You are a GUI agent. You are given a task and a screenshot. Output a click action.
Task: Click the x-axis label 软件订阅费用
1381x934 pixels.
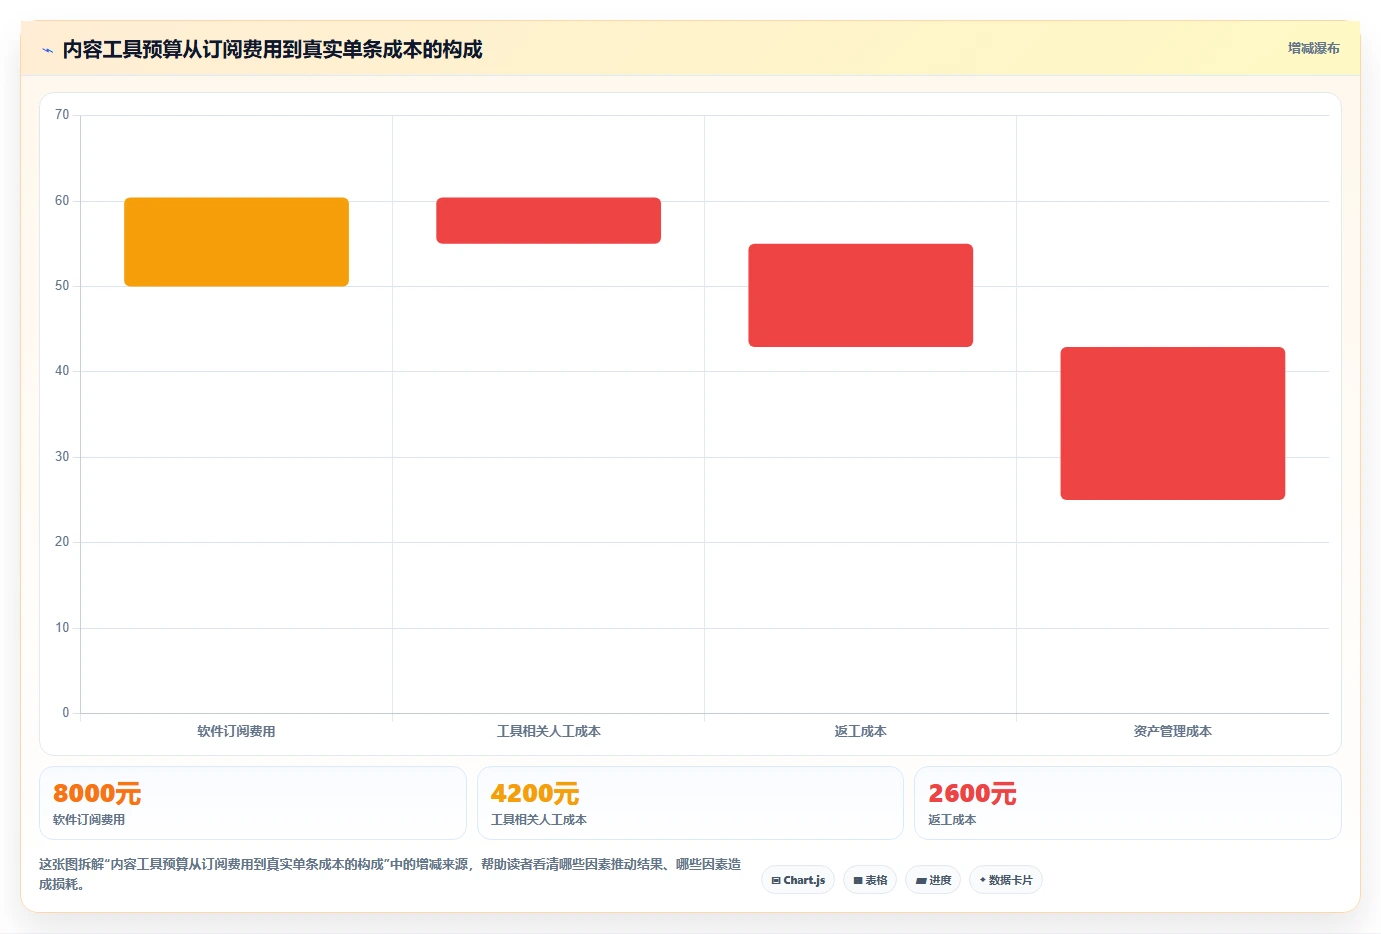coord(236,731)
